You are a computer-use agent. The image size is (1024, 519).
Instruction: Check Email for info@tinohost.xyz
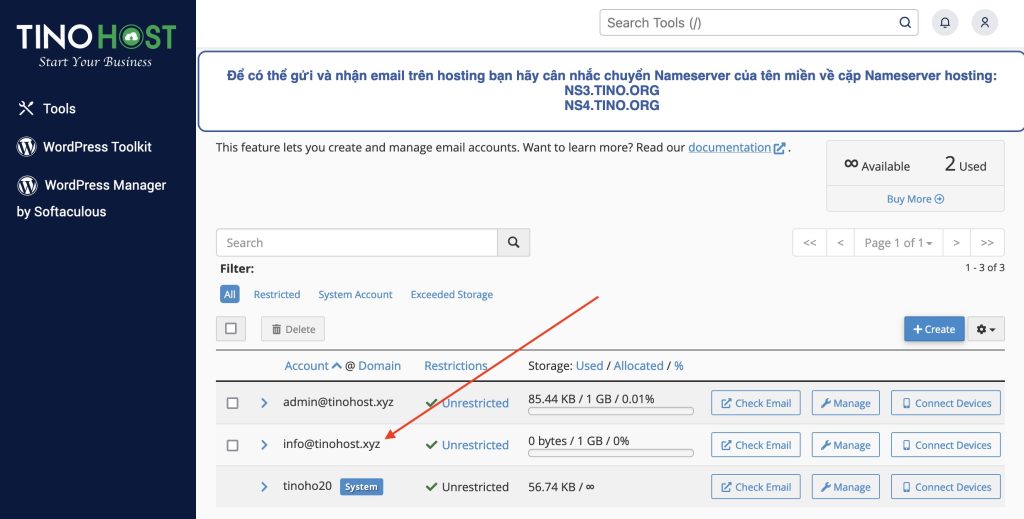(756, 445)
